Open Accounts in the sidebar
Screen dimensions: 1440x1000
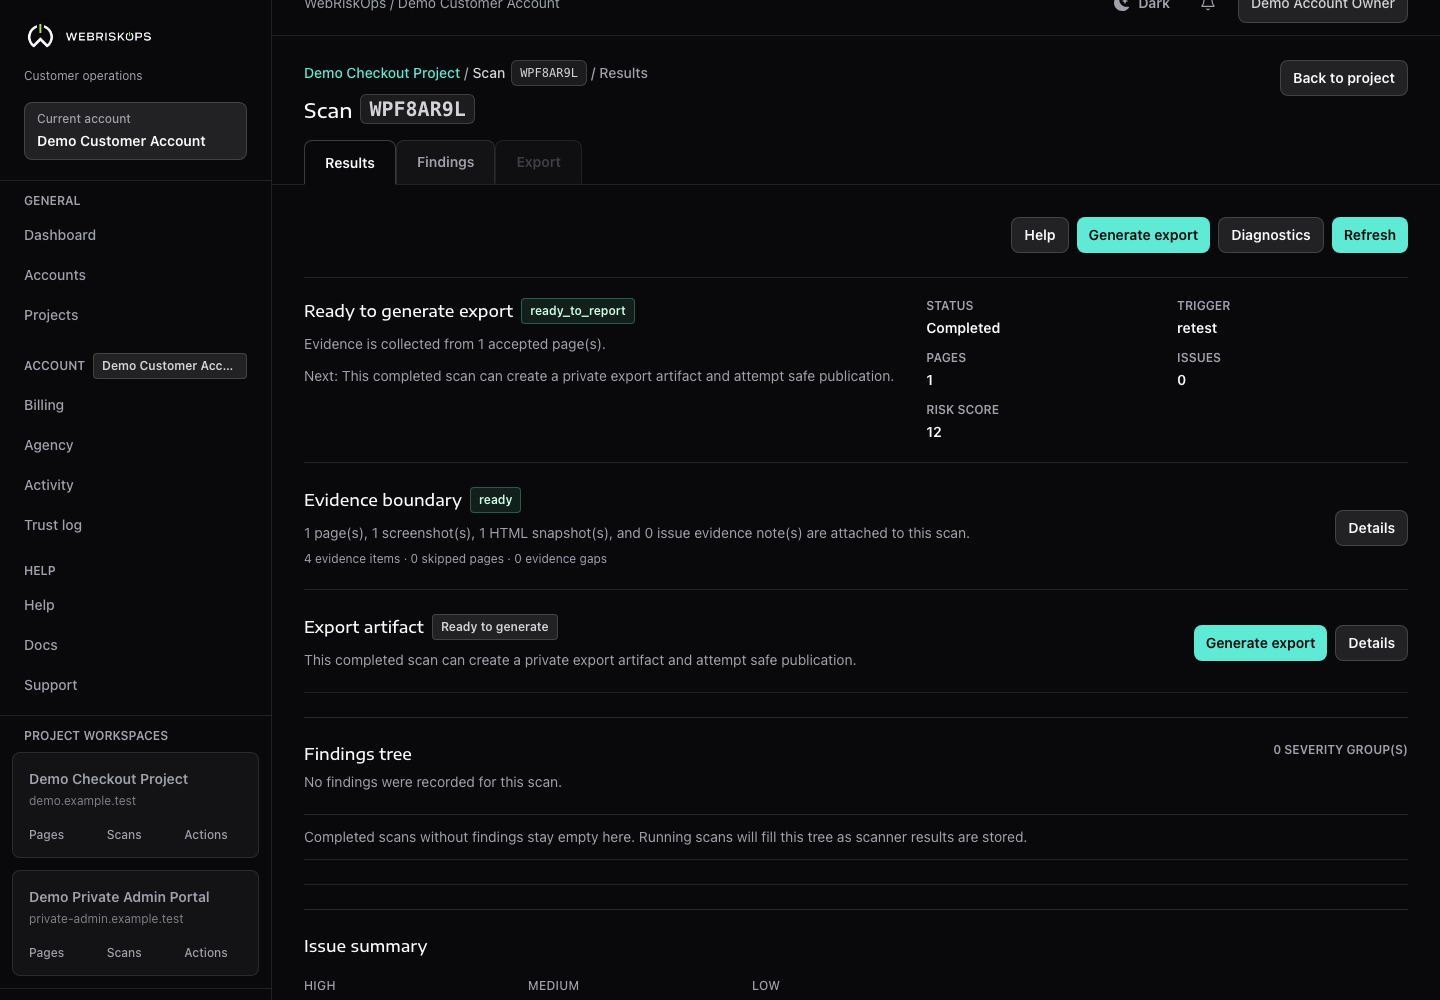pos(55,275)
